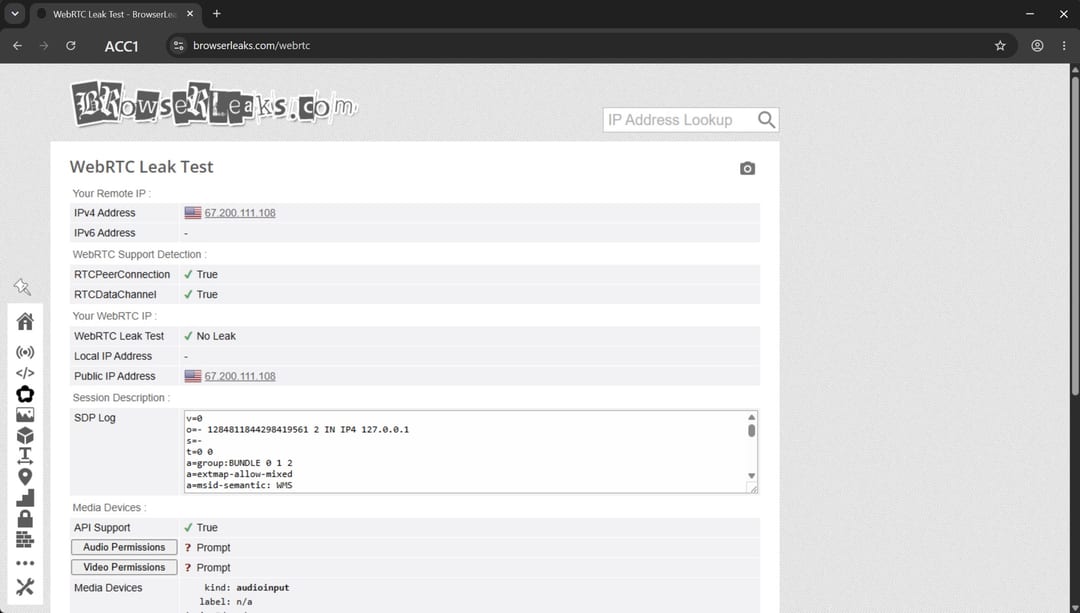Go to the home icon in sidebar

click(x=25, y=322)
